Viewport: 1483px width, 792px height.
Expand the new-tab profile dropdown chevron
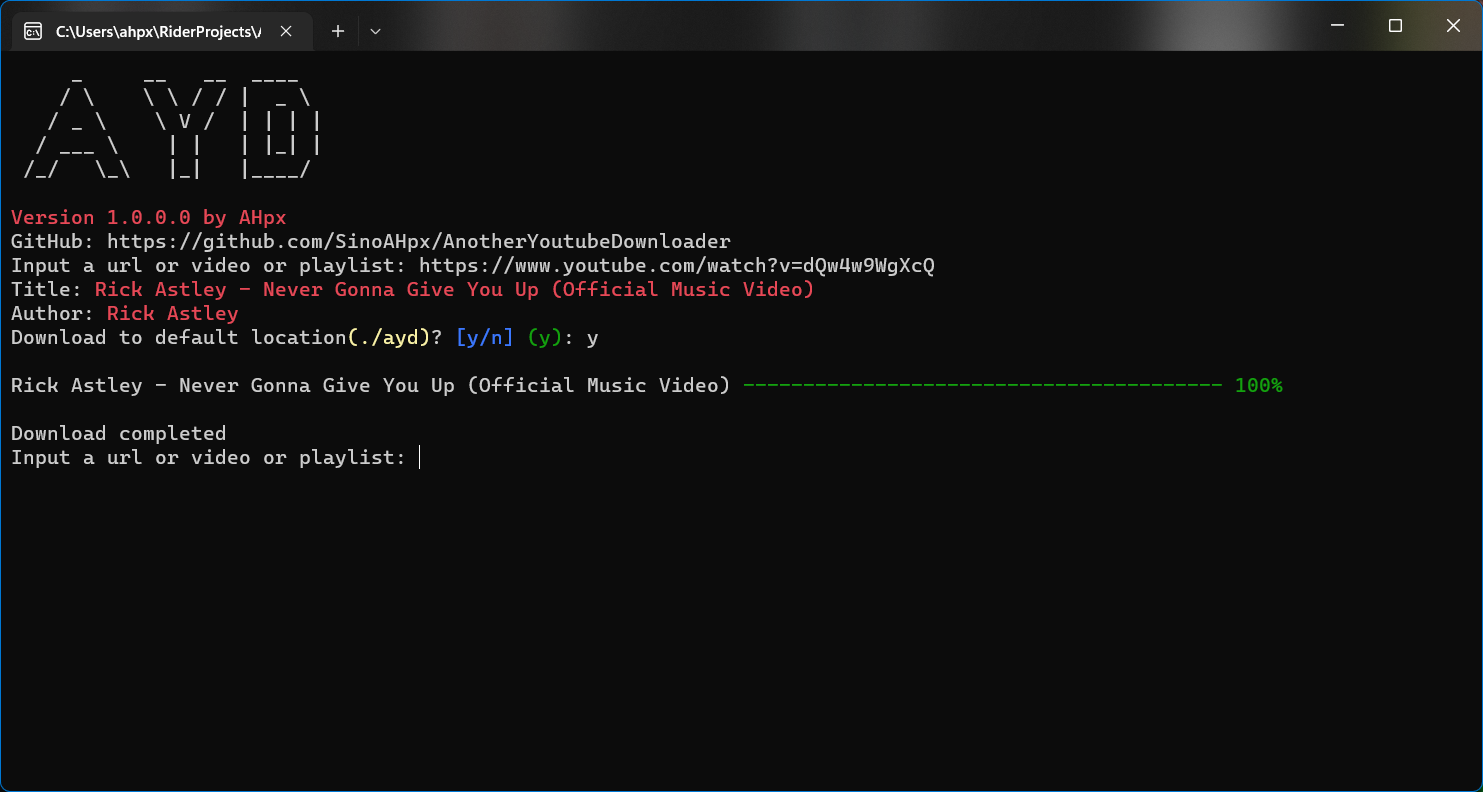click(375, 31)
